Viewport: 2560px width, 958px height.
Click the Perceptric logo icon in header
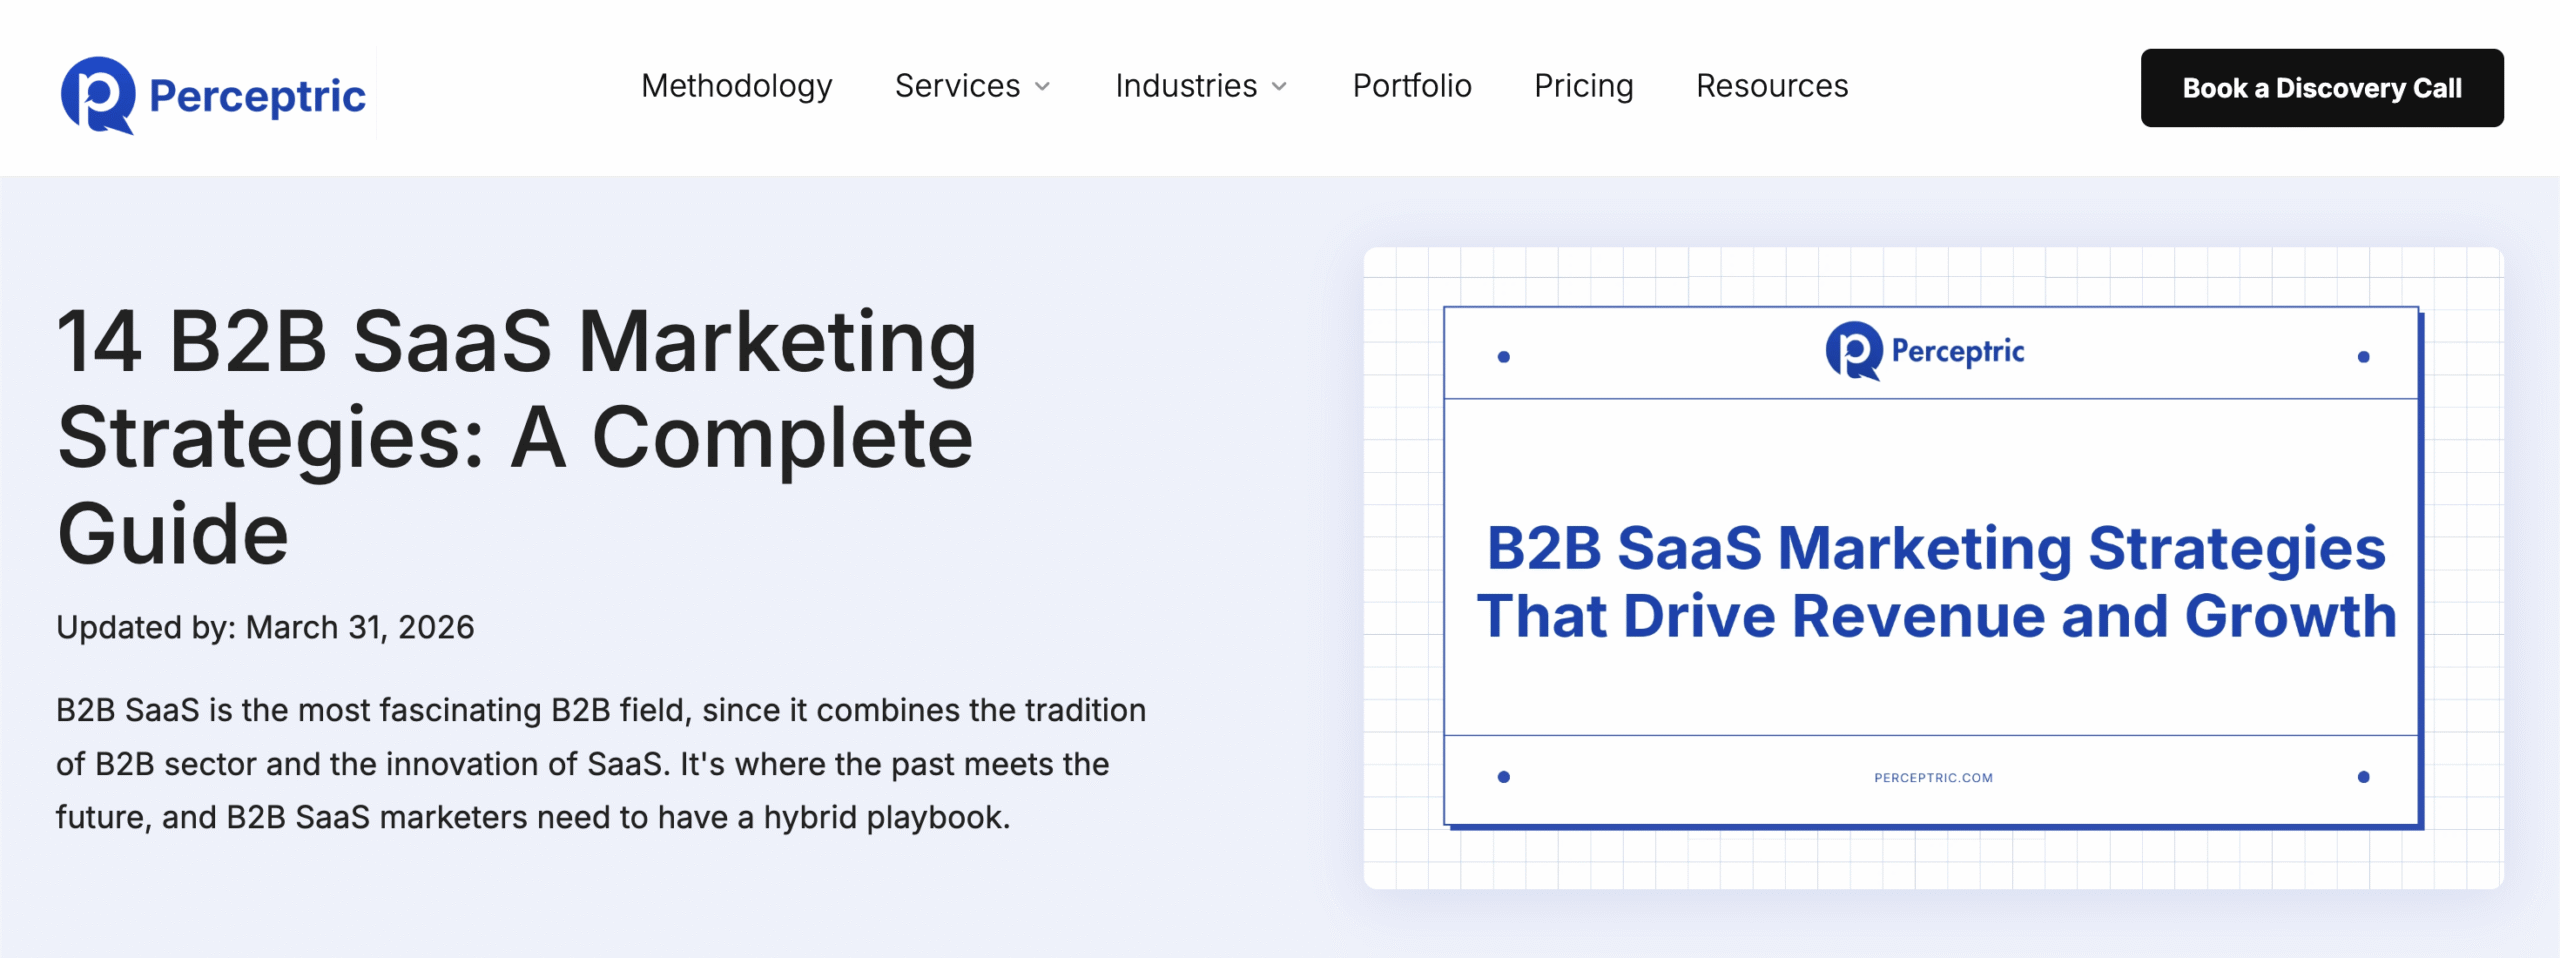[97, 95]
